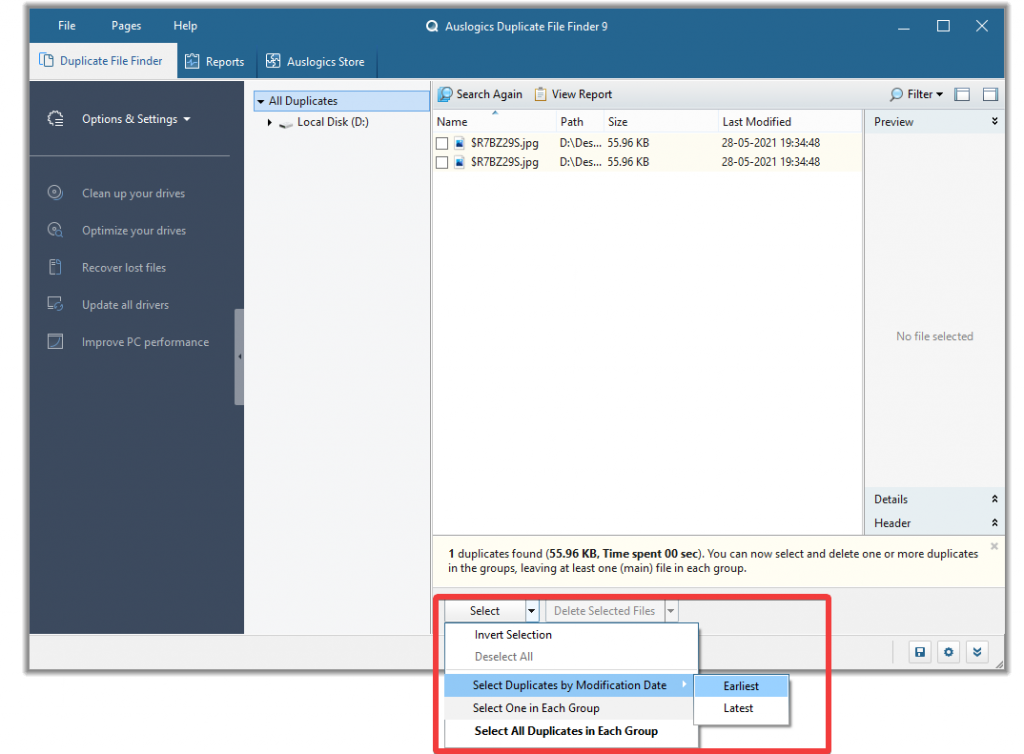Collapse the All Duplicates tree node
This screenshot has width=1024, height=754.
click(261, 101)
